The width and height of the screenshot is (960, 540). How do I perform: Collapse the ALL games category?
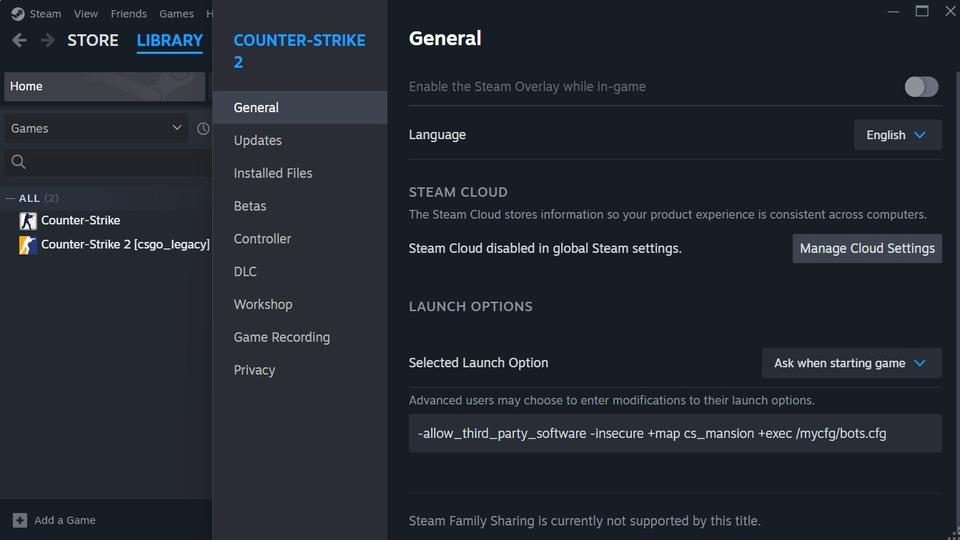10,198
